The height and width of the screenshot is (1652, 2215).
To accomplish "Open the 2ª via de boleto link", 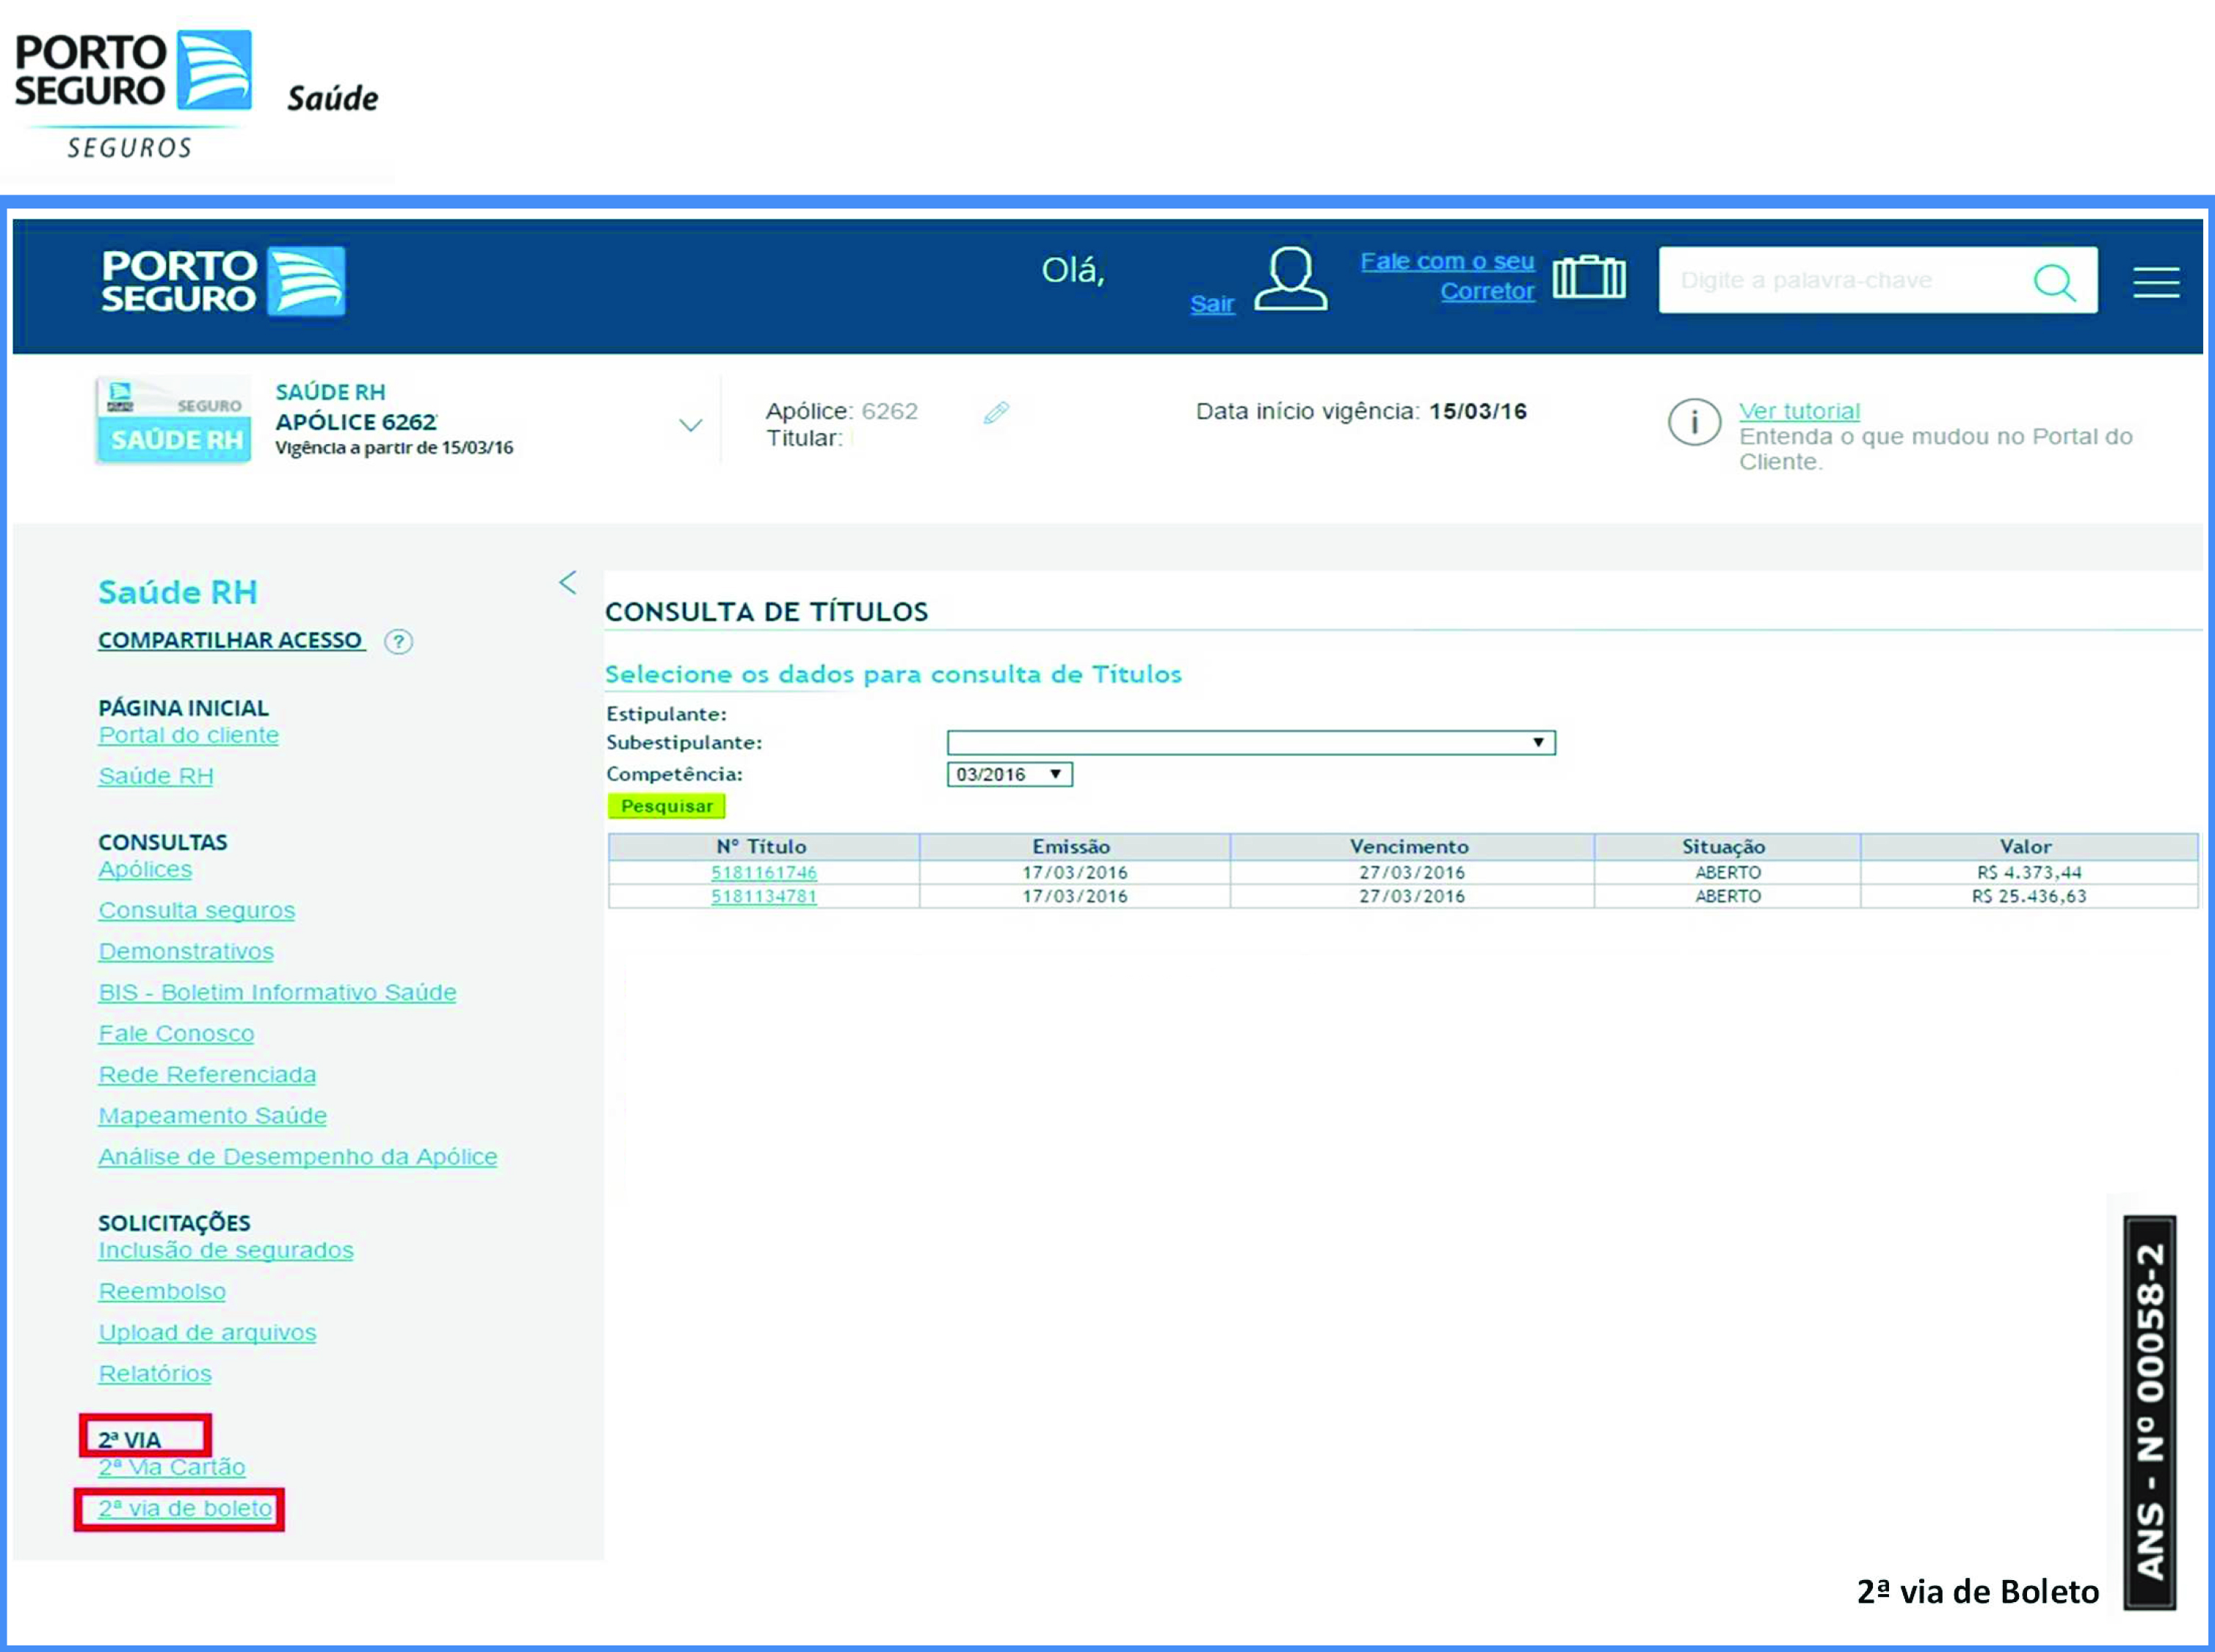I will (x=185, y=1508).
